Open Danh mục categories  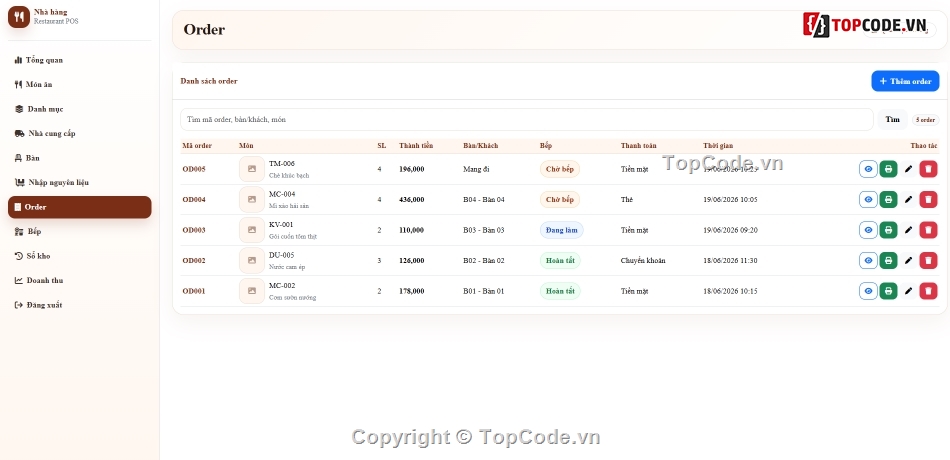coord(79,109)
